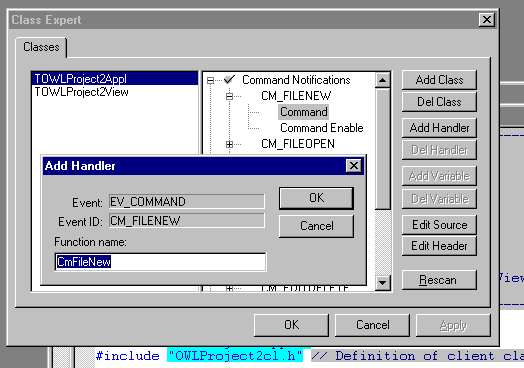Click the disabled Del Variable button
The image size is (524, 368).
[x=439, y=199]
